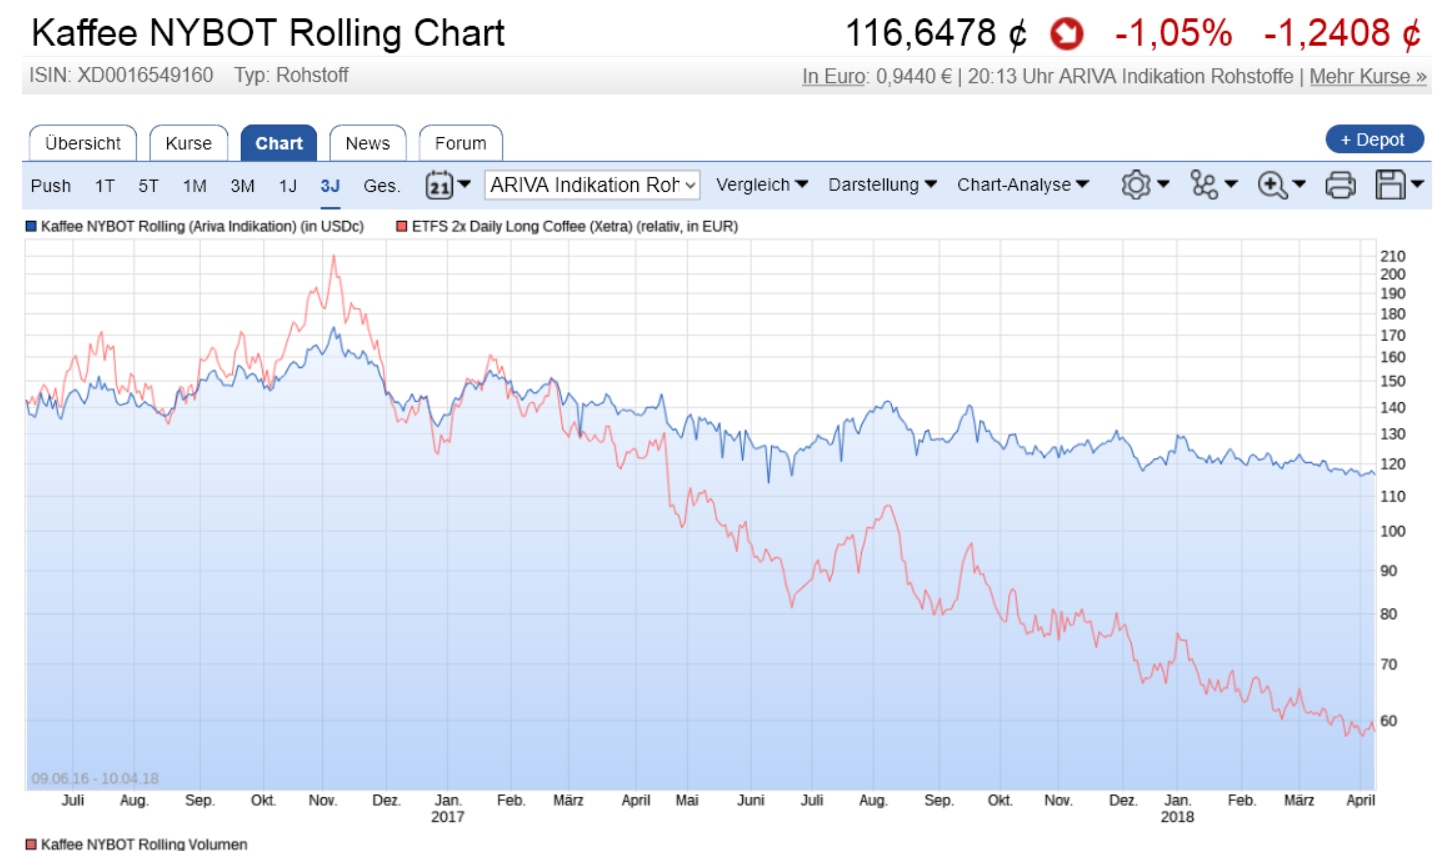Open the Darstellung dropdown menu

tap(882, 185)
